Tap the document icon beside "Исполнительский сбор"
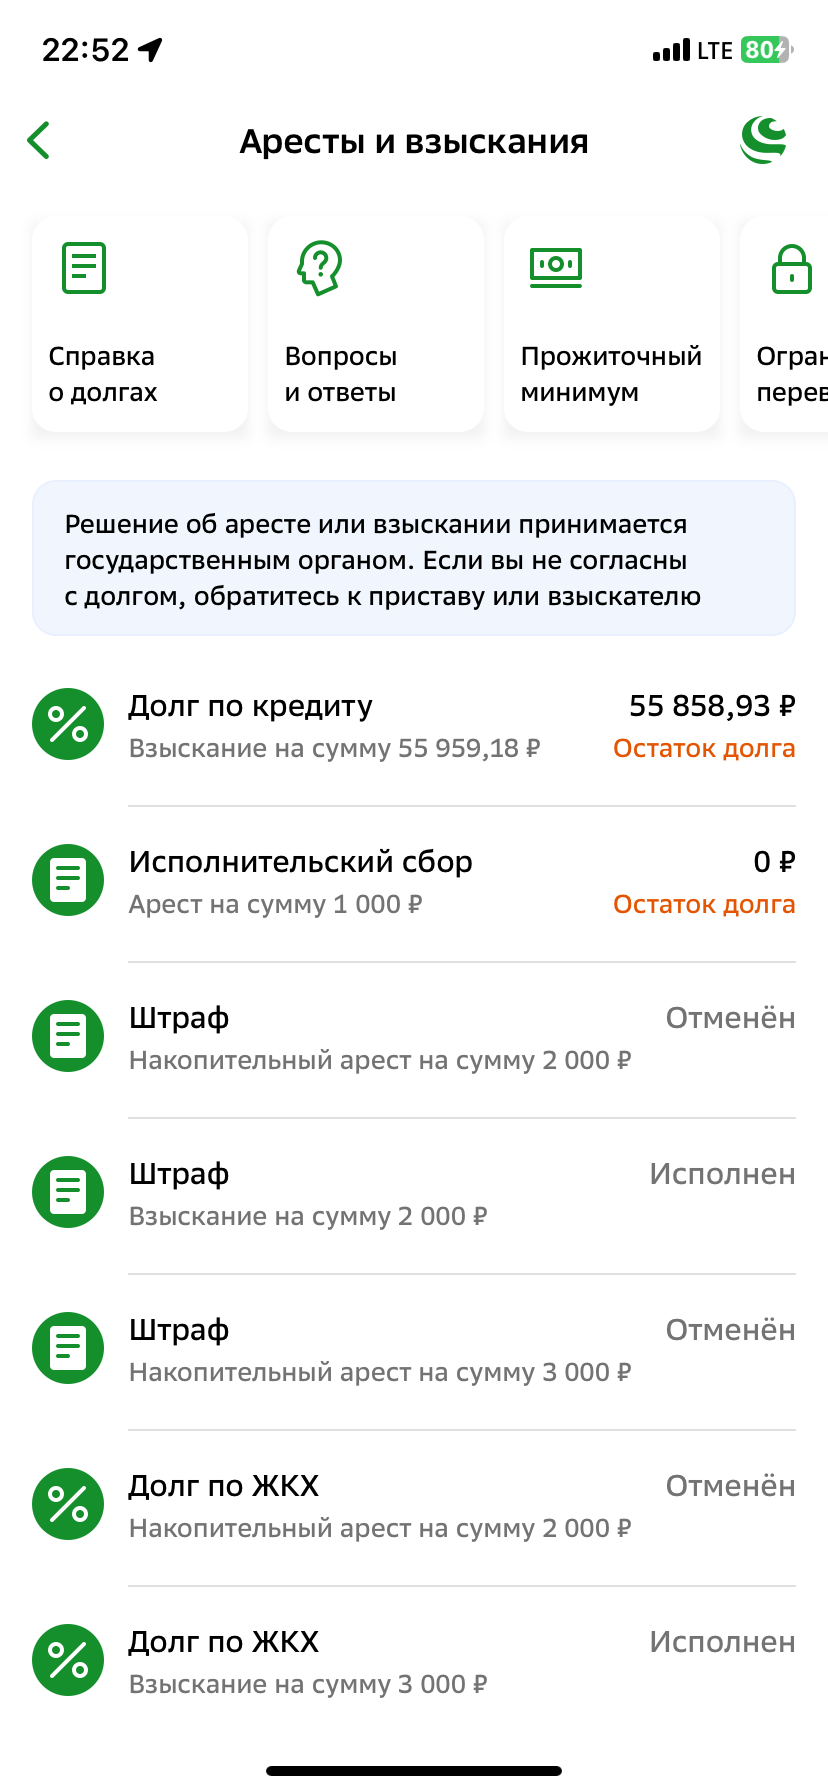Screen dimensions: 828x1792 point(67,880)
